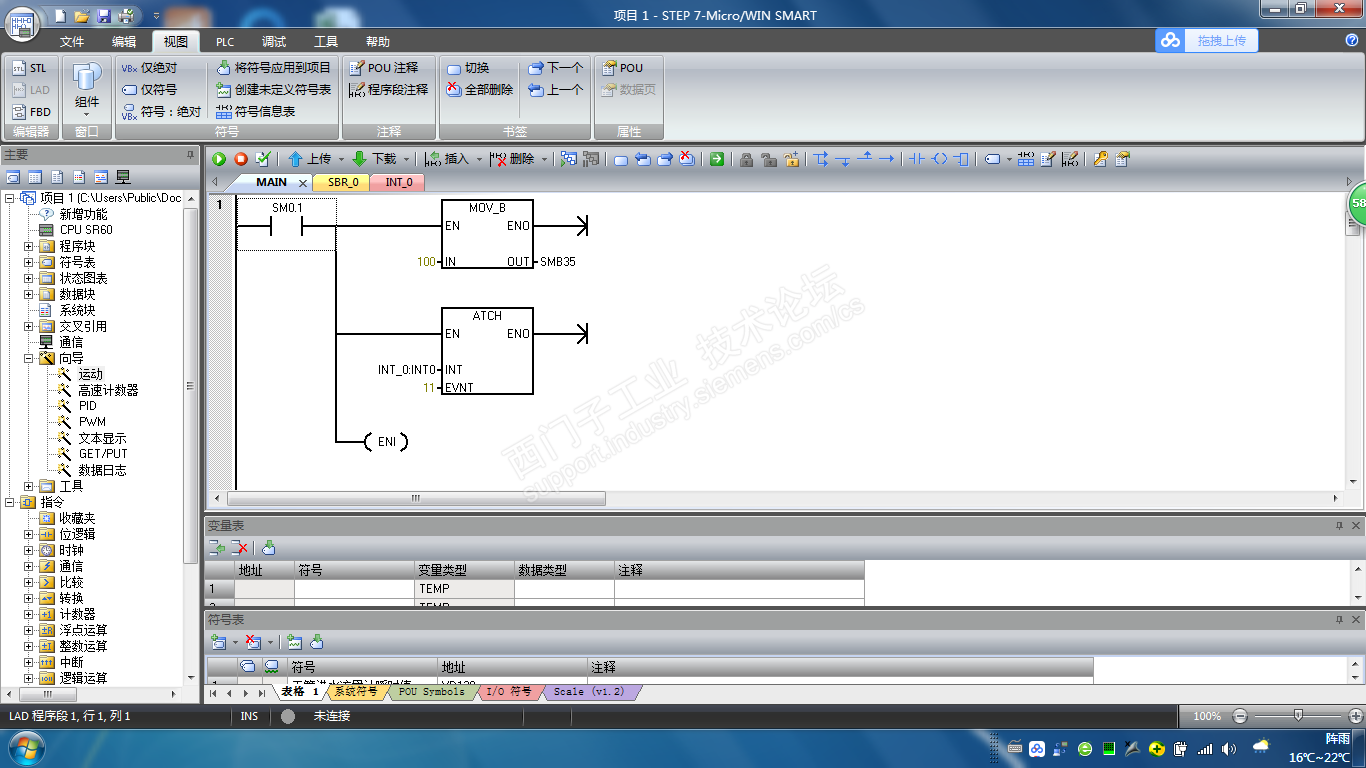Image resolution: width=1366 pixels, height=768 pixels.
Task: Open the 文件 ribbon tab
Action: (72, 41)
